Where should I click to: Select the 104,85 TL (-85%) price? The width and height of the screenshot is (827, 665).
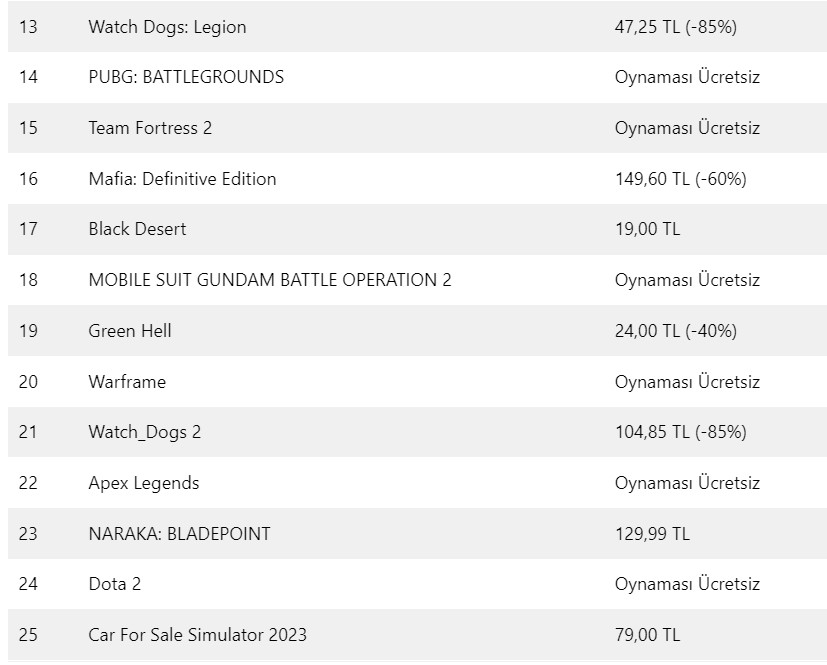point(680,432)
